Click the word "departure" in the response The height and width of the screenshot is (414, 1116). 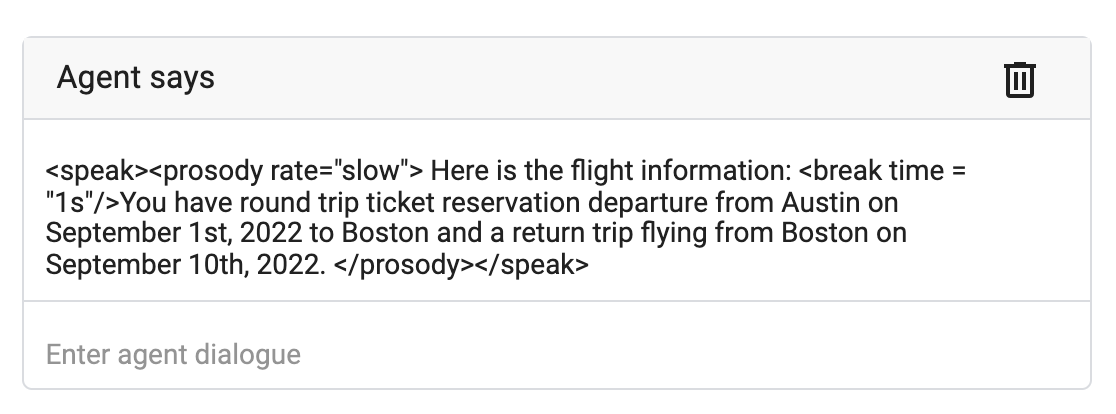(x=648, y=203)
